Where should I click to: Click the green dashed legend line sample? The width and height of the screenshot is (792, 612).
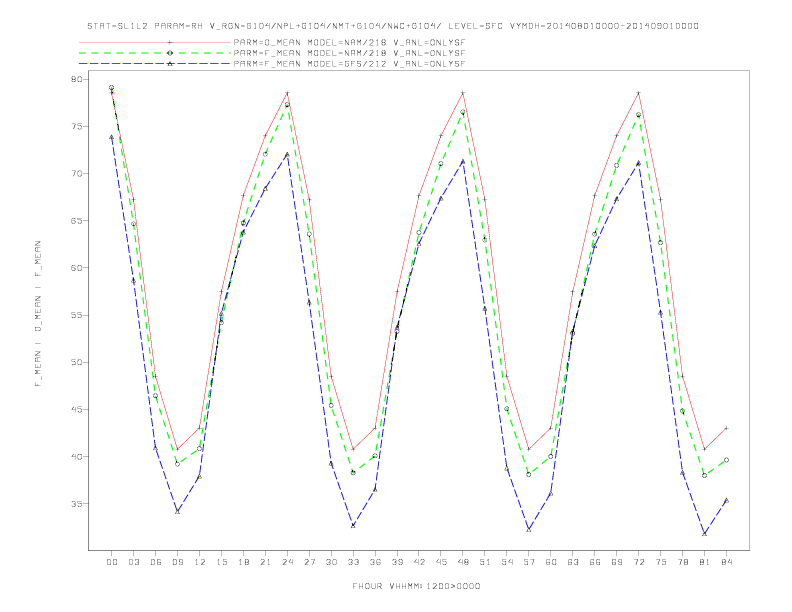tap(155, 53)
